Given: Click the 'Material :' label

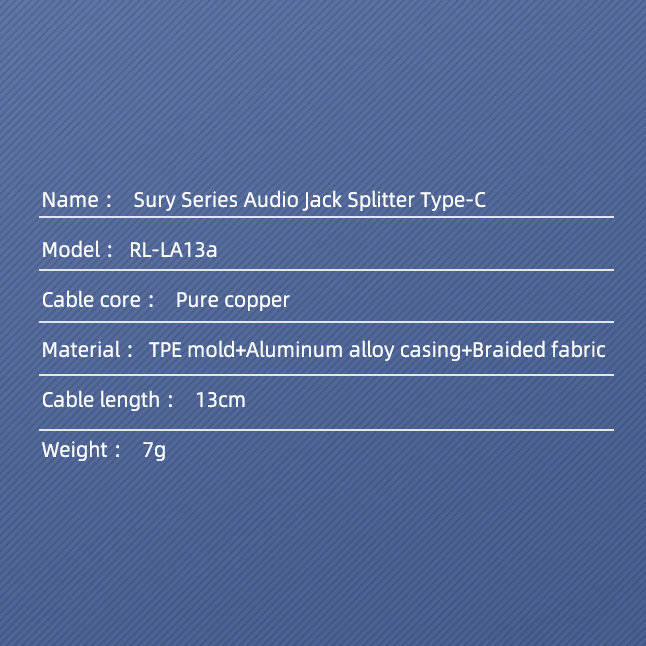Looking at the screenshot, I should click(87, 350).
